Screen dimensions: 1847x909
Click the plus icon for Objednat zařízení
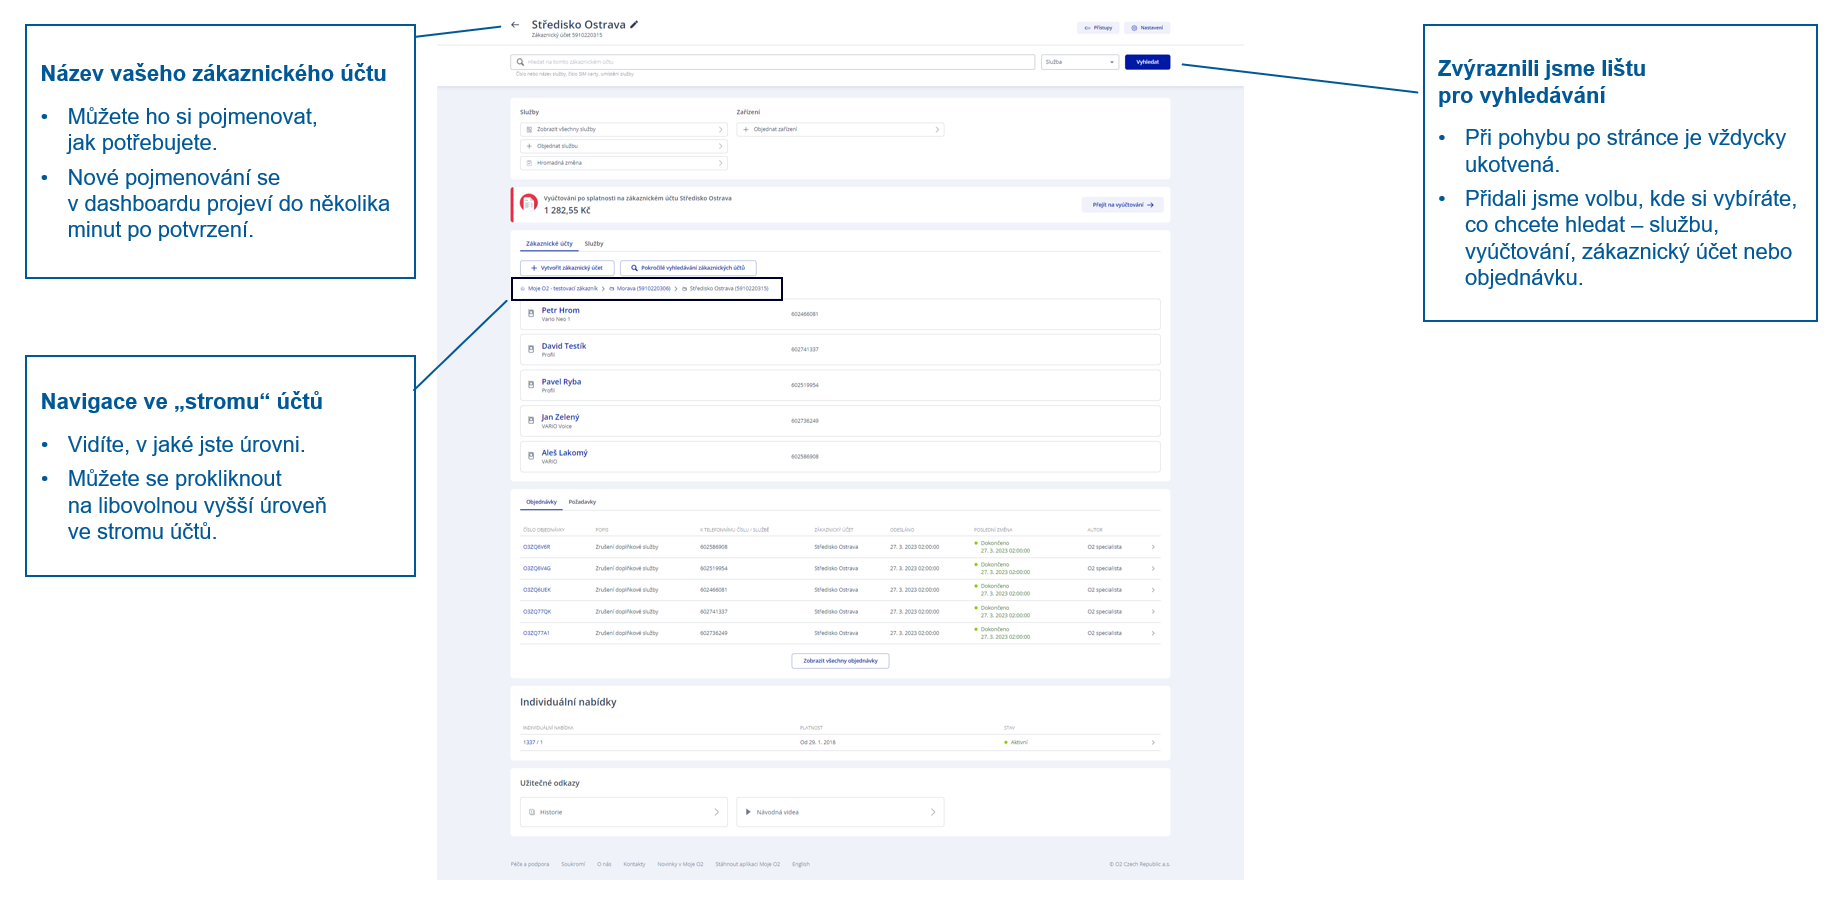click(x=746, y=130)
